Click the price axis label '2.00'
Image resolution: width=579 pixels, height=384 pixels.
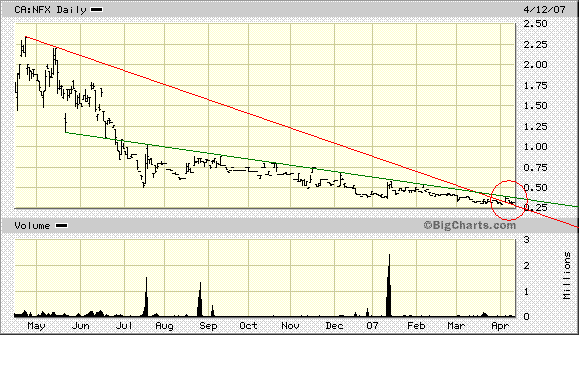[535, 65]
